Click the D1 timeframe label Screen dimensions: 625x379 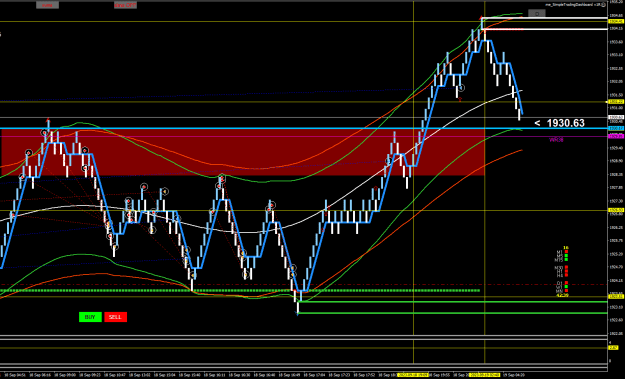(x=560, y=283)
